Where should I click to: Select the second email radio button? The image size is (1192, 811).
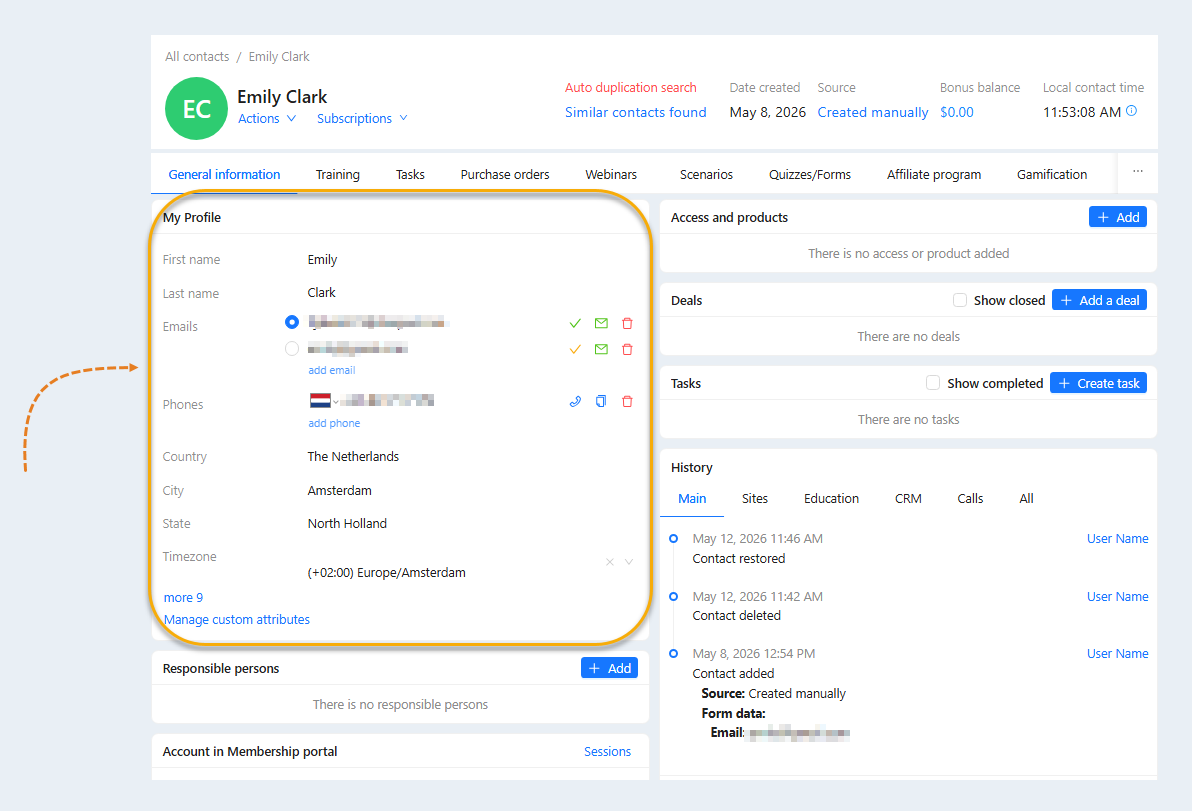point(292,349)
